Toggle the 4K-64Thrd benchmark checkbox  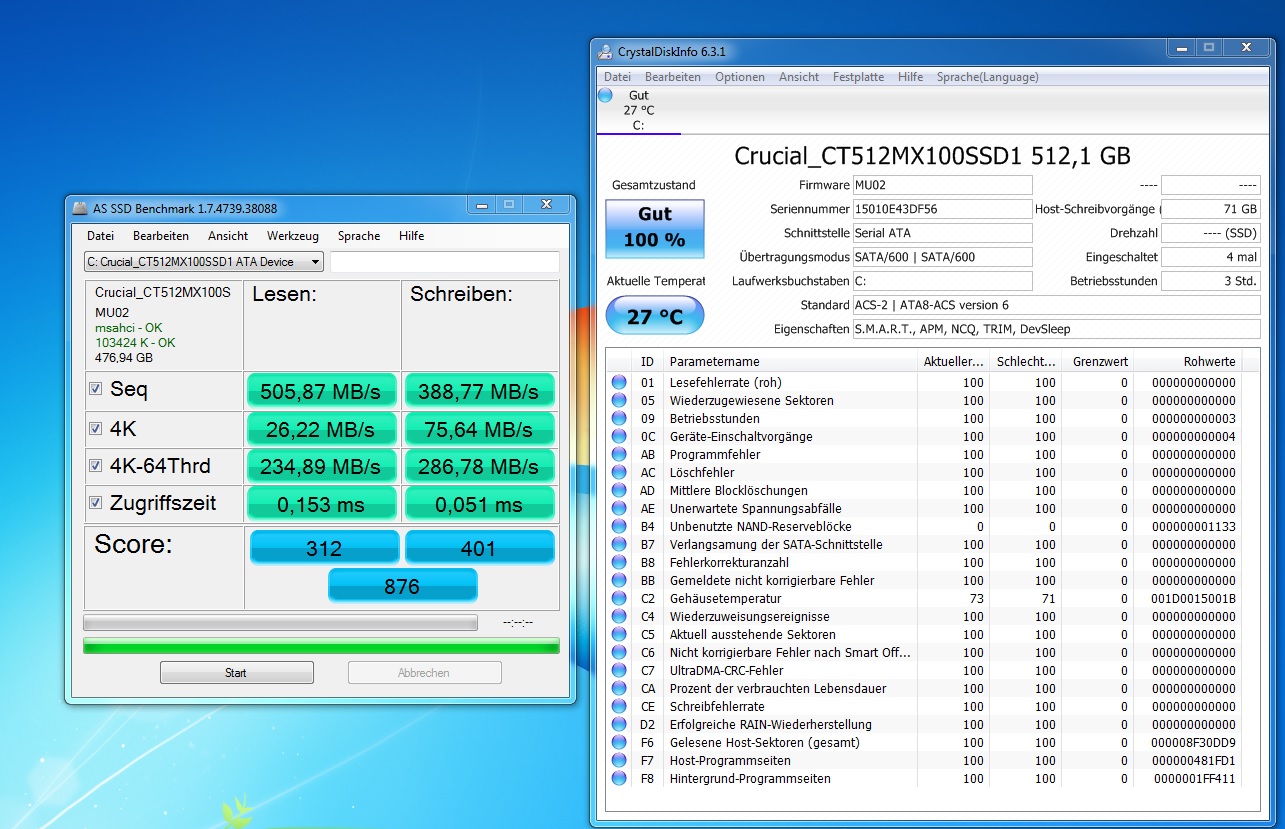click(x=96, y=465)
